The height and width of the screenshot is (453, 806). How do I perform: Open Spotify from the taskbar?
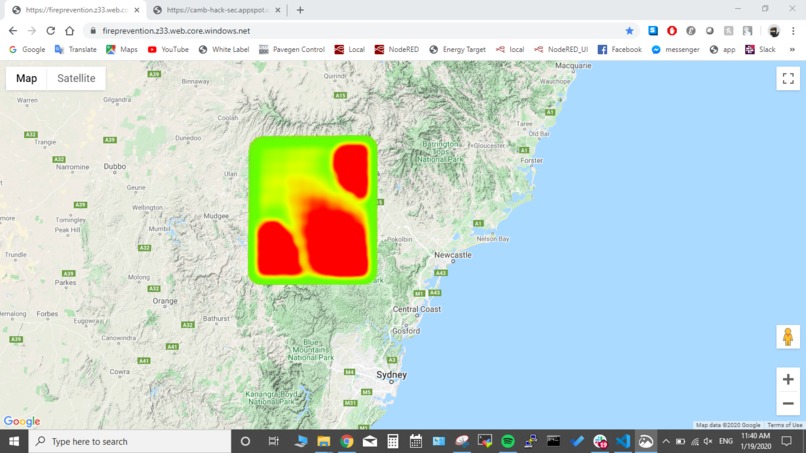508,441
